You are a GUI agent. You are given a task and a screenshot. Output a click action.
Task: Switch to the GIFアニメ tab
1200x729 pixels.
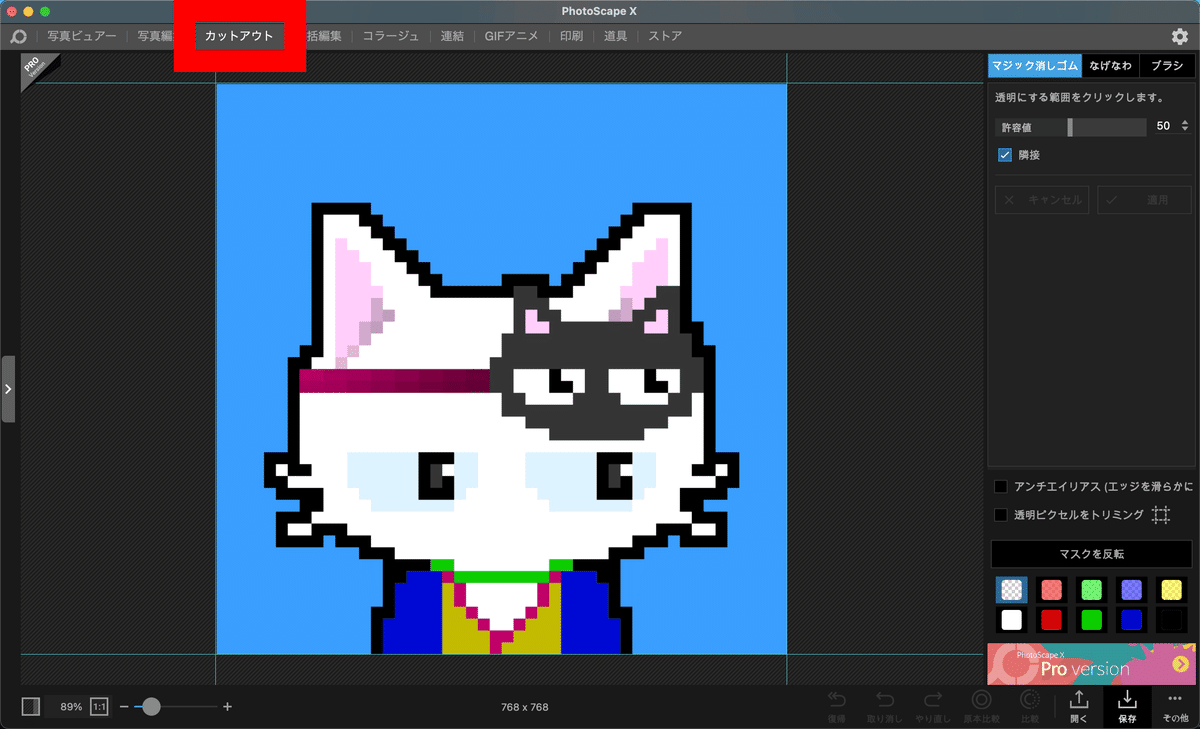click(x=511, y=36)
